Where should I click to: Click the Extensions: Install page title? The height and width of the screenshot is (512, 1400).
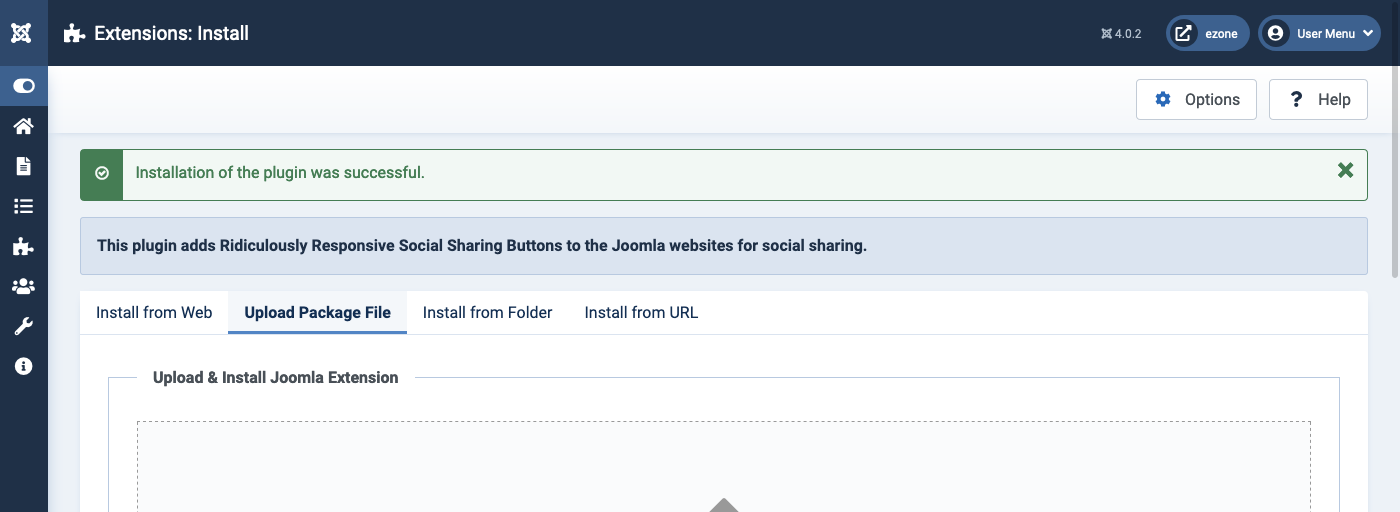coord(172,33)
